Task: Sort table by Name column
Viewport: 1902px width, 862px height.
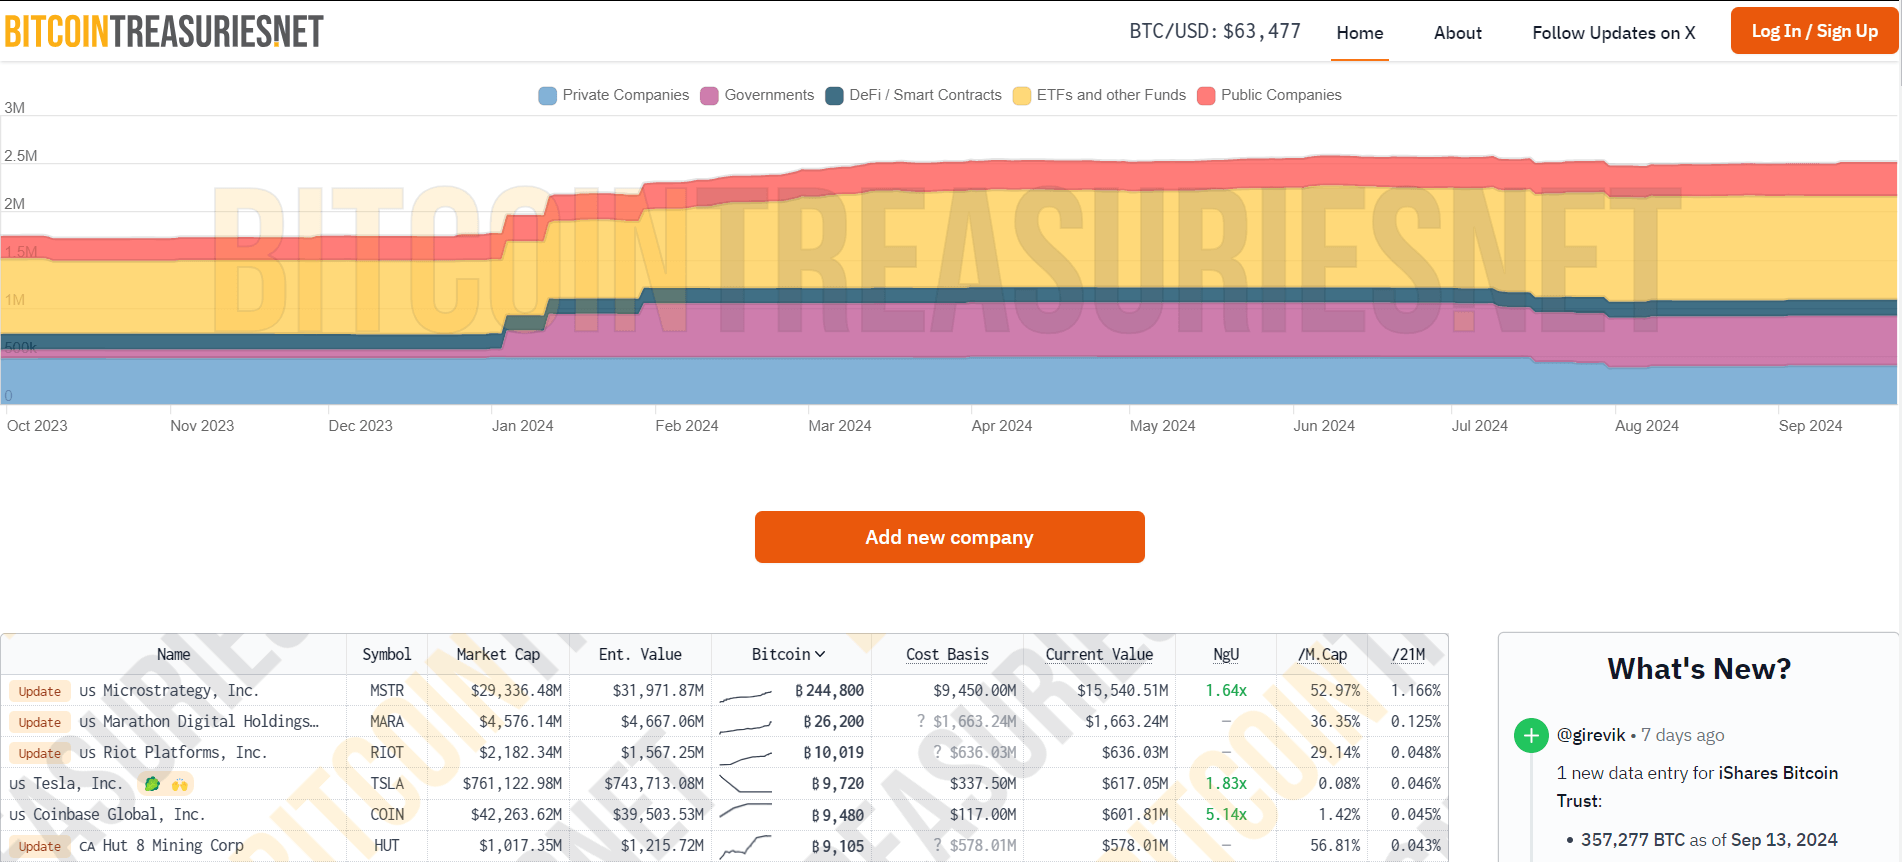Action: click(x=173, y=654)
